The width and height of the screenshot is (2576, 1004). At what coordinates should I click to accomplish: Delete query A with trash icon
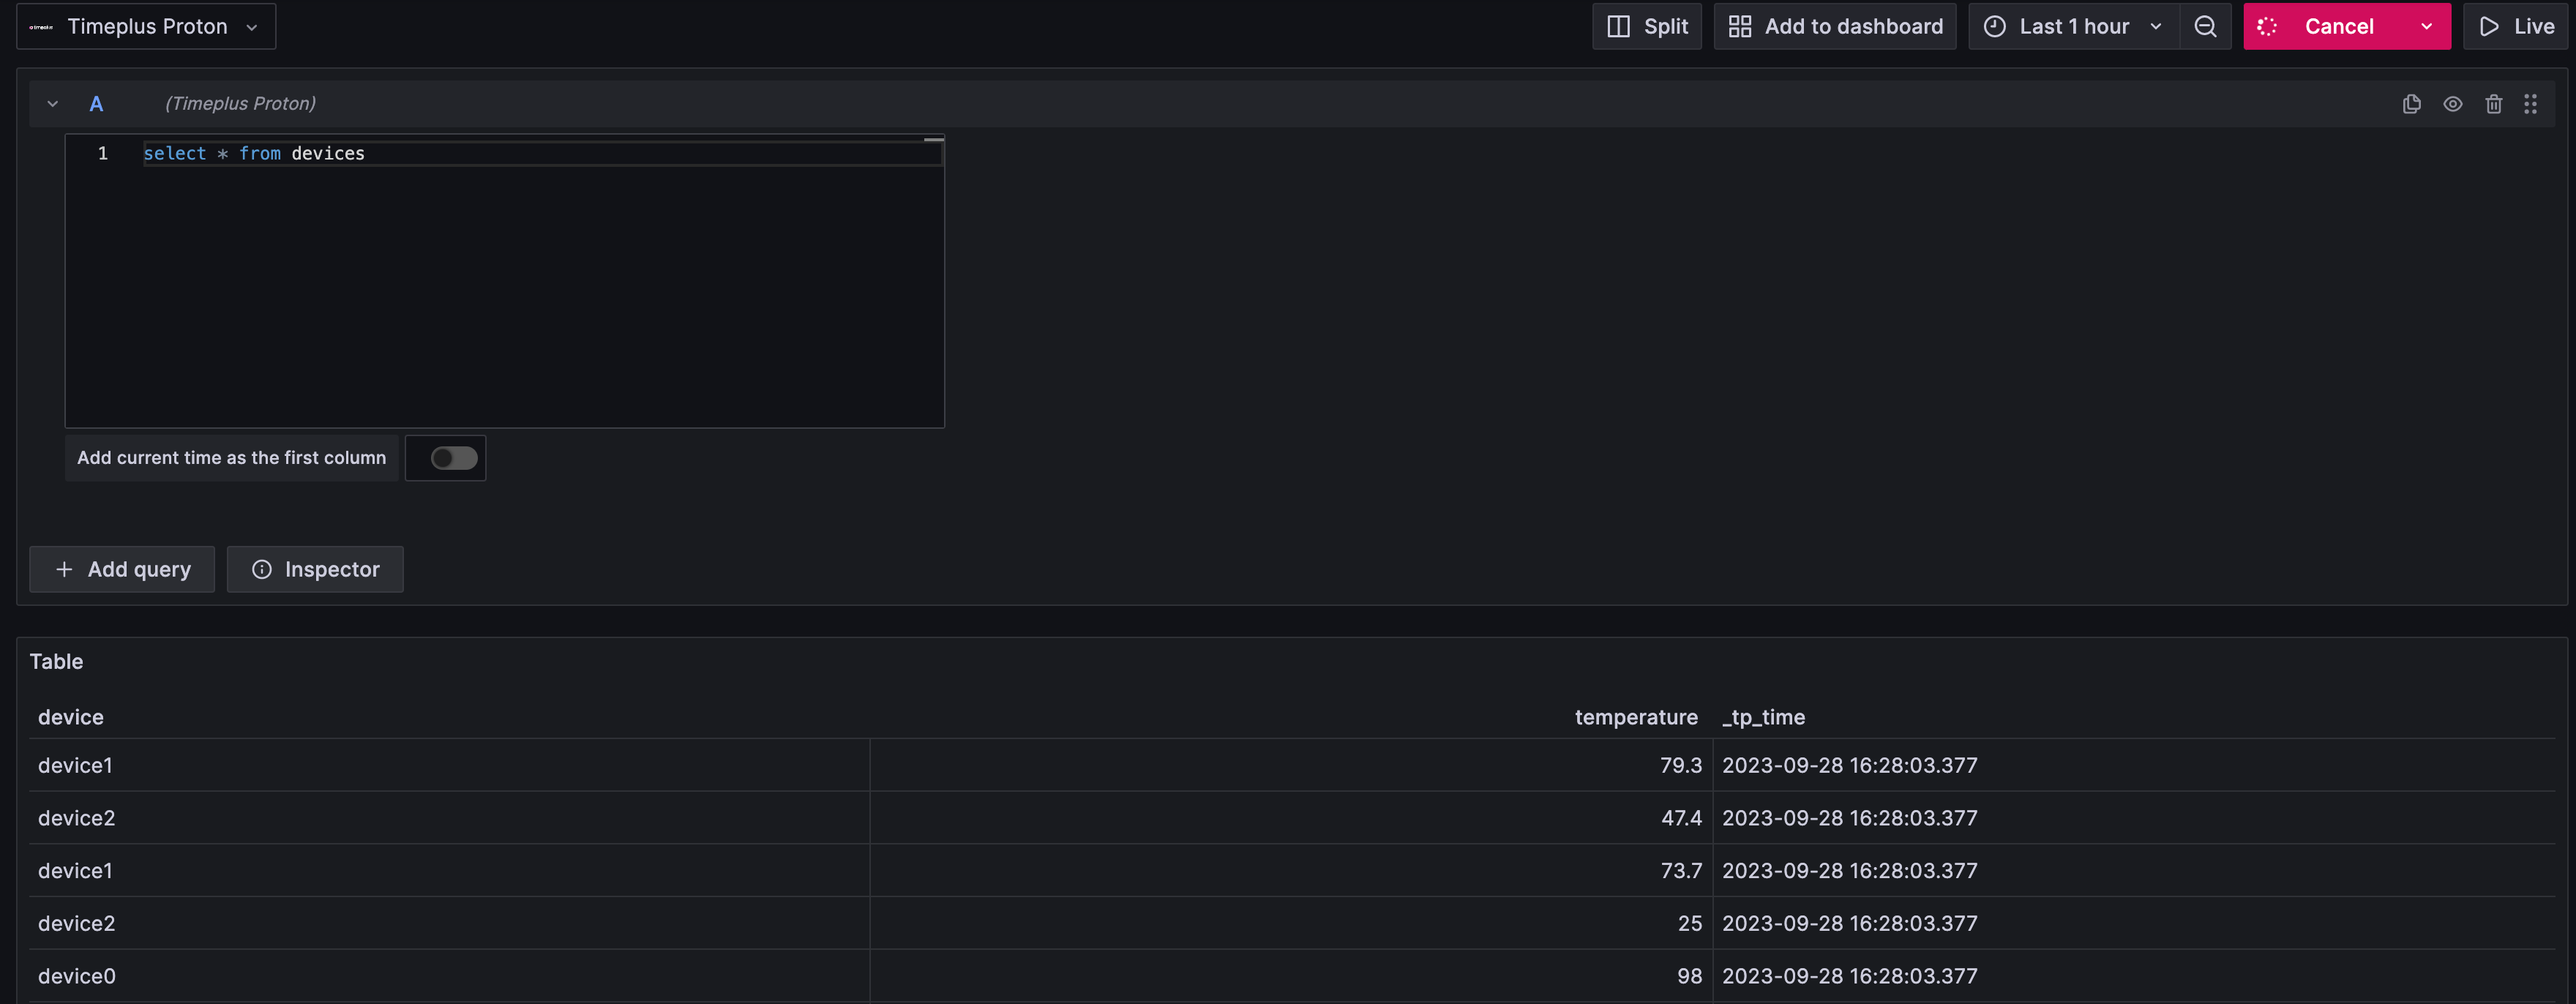[x=2493, y=104]
